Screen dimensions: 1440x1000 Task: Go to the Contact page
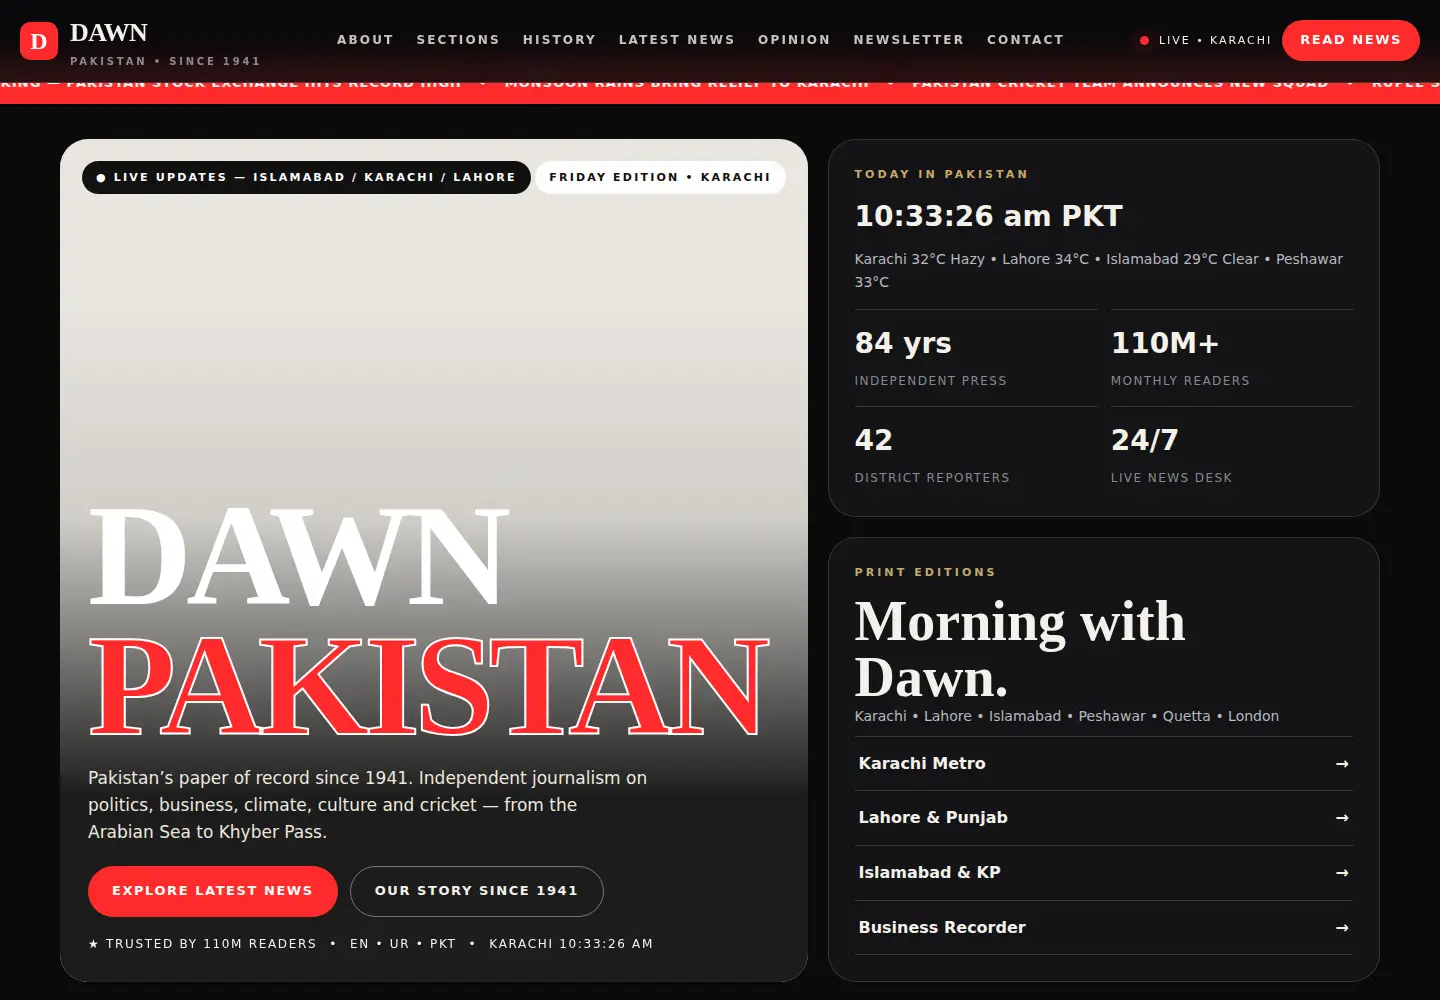coord(1025,40)
